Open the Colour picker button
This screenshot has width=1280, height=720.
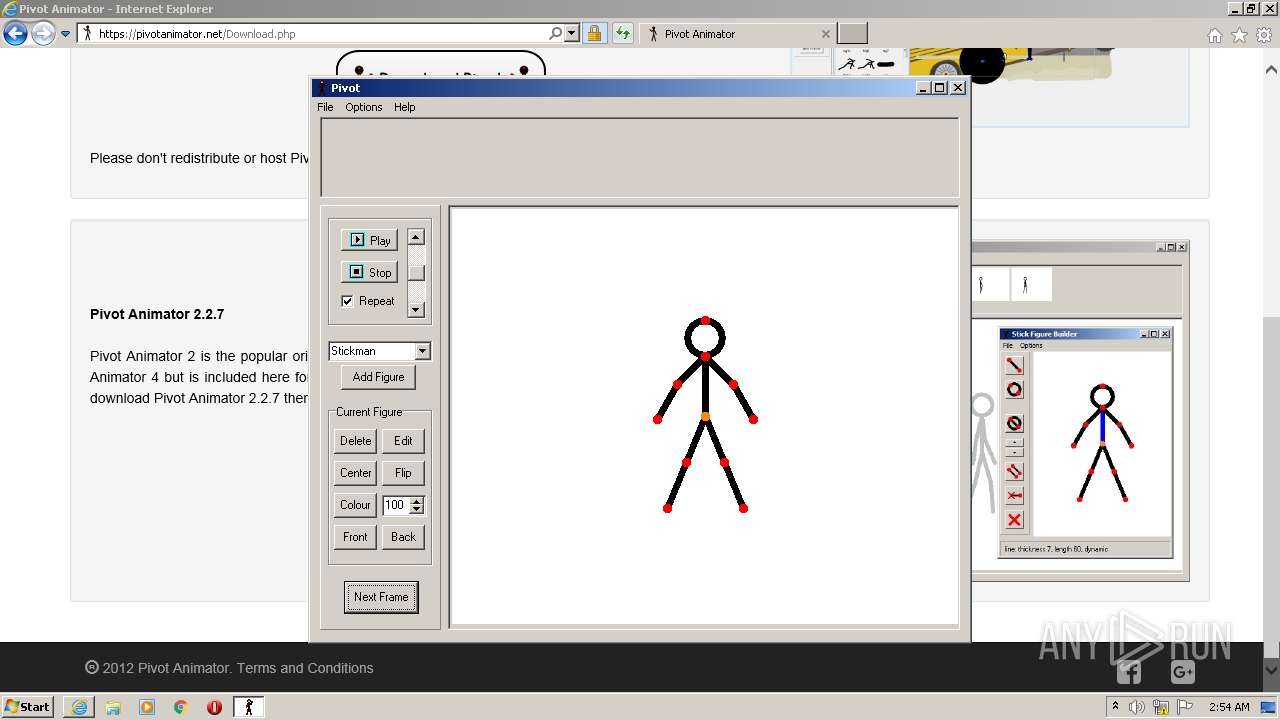point(355,505)
